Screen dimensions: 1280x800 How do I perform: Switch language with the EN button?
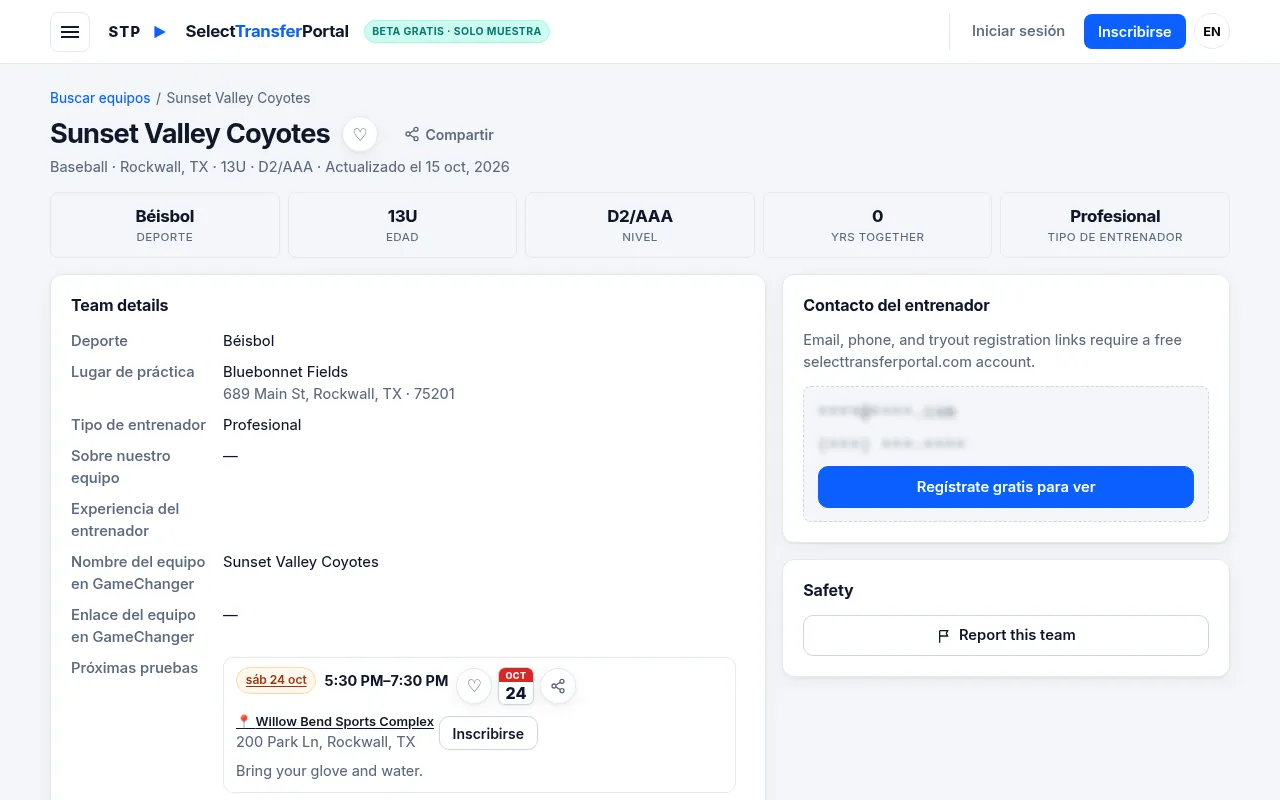tap(1212, 31)
